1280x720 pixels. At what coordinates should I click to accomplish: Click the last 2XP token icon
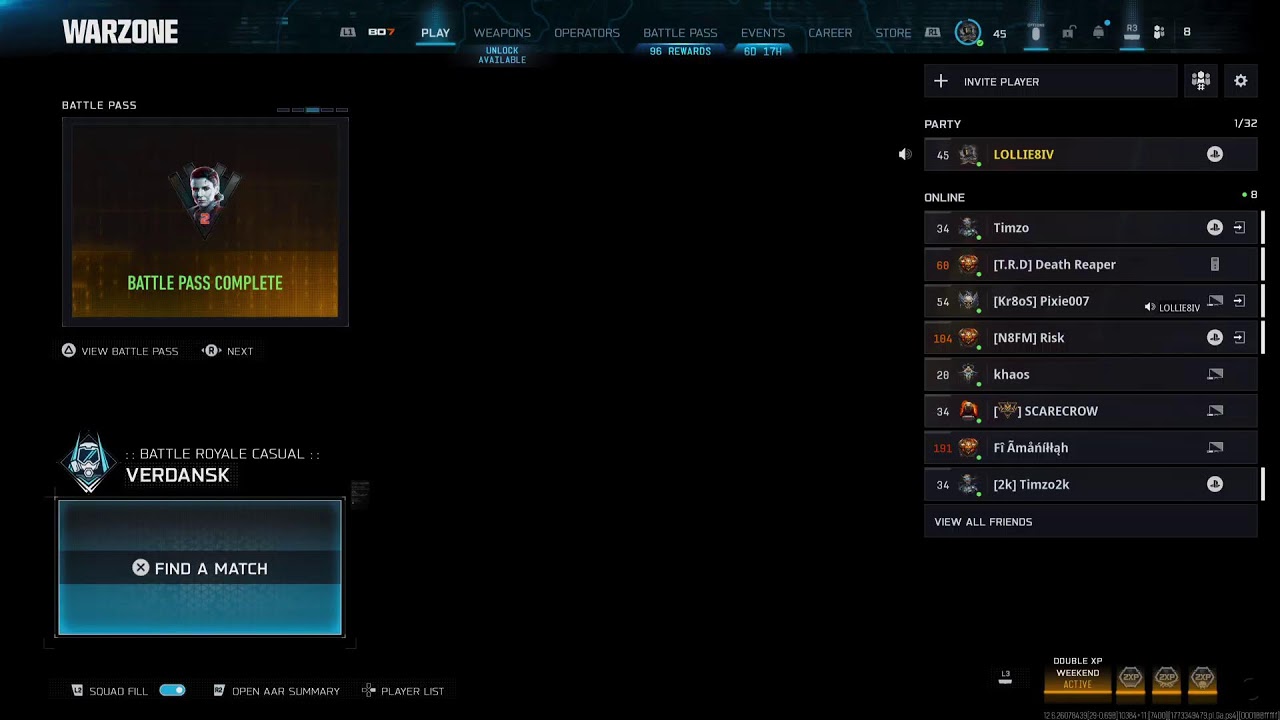(x=1202, y=679)
